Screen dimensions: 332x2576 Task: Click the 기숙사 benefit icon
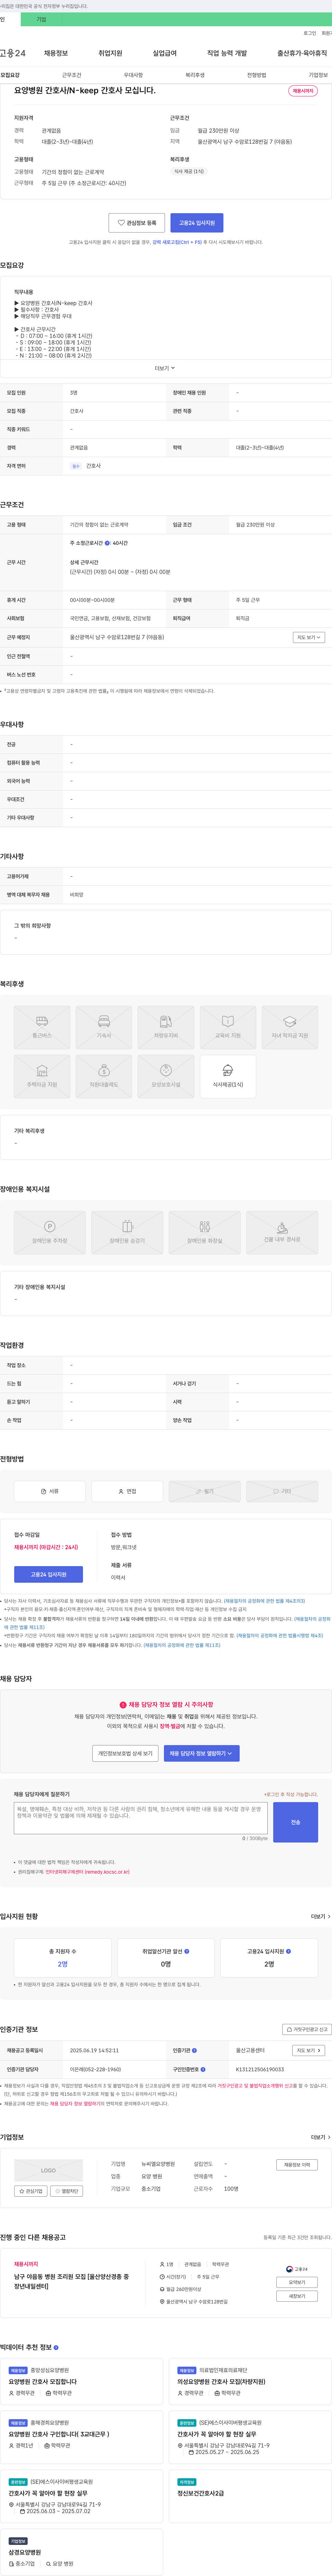click(x=104, y=1027)
